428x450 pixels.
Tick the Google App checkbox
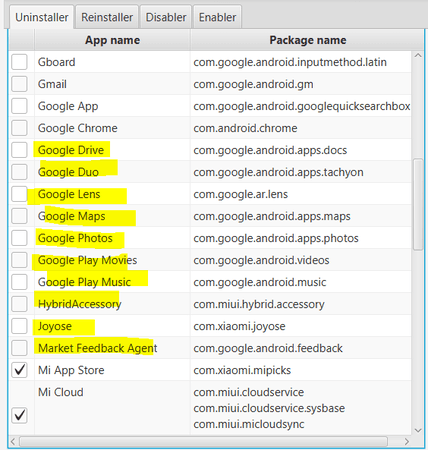point(19,106)
